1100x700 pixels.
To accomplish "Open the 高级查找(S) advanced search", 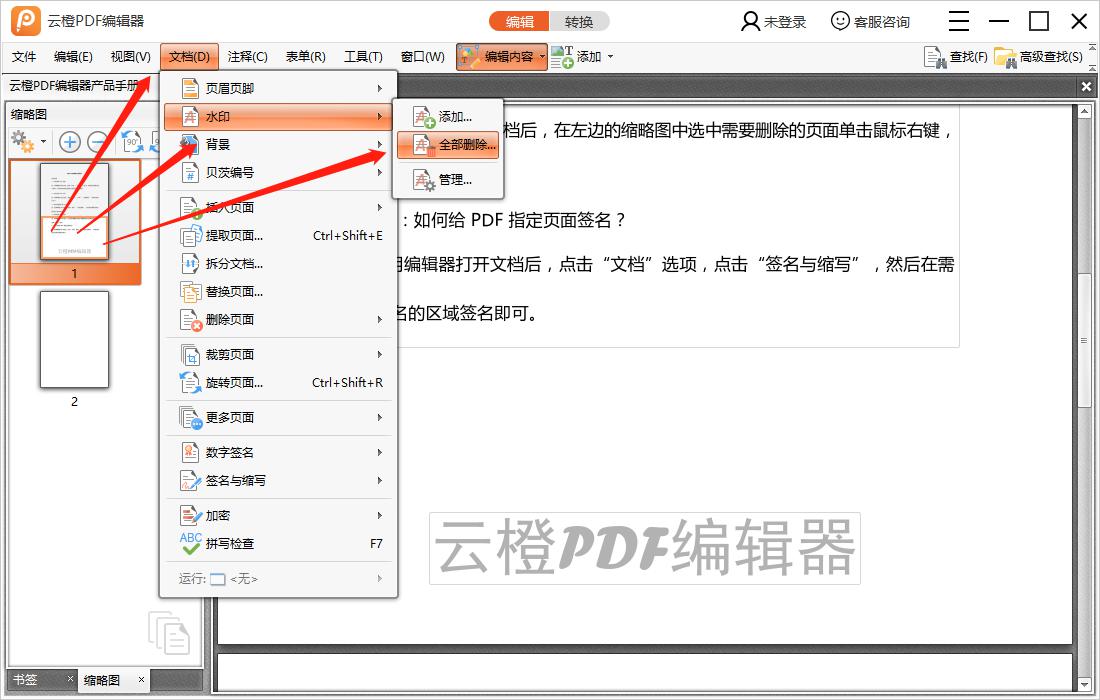I will point(1003,57).
